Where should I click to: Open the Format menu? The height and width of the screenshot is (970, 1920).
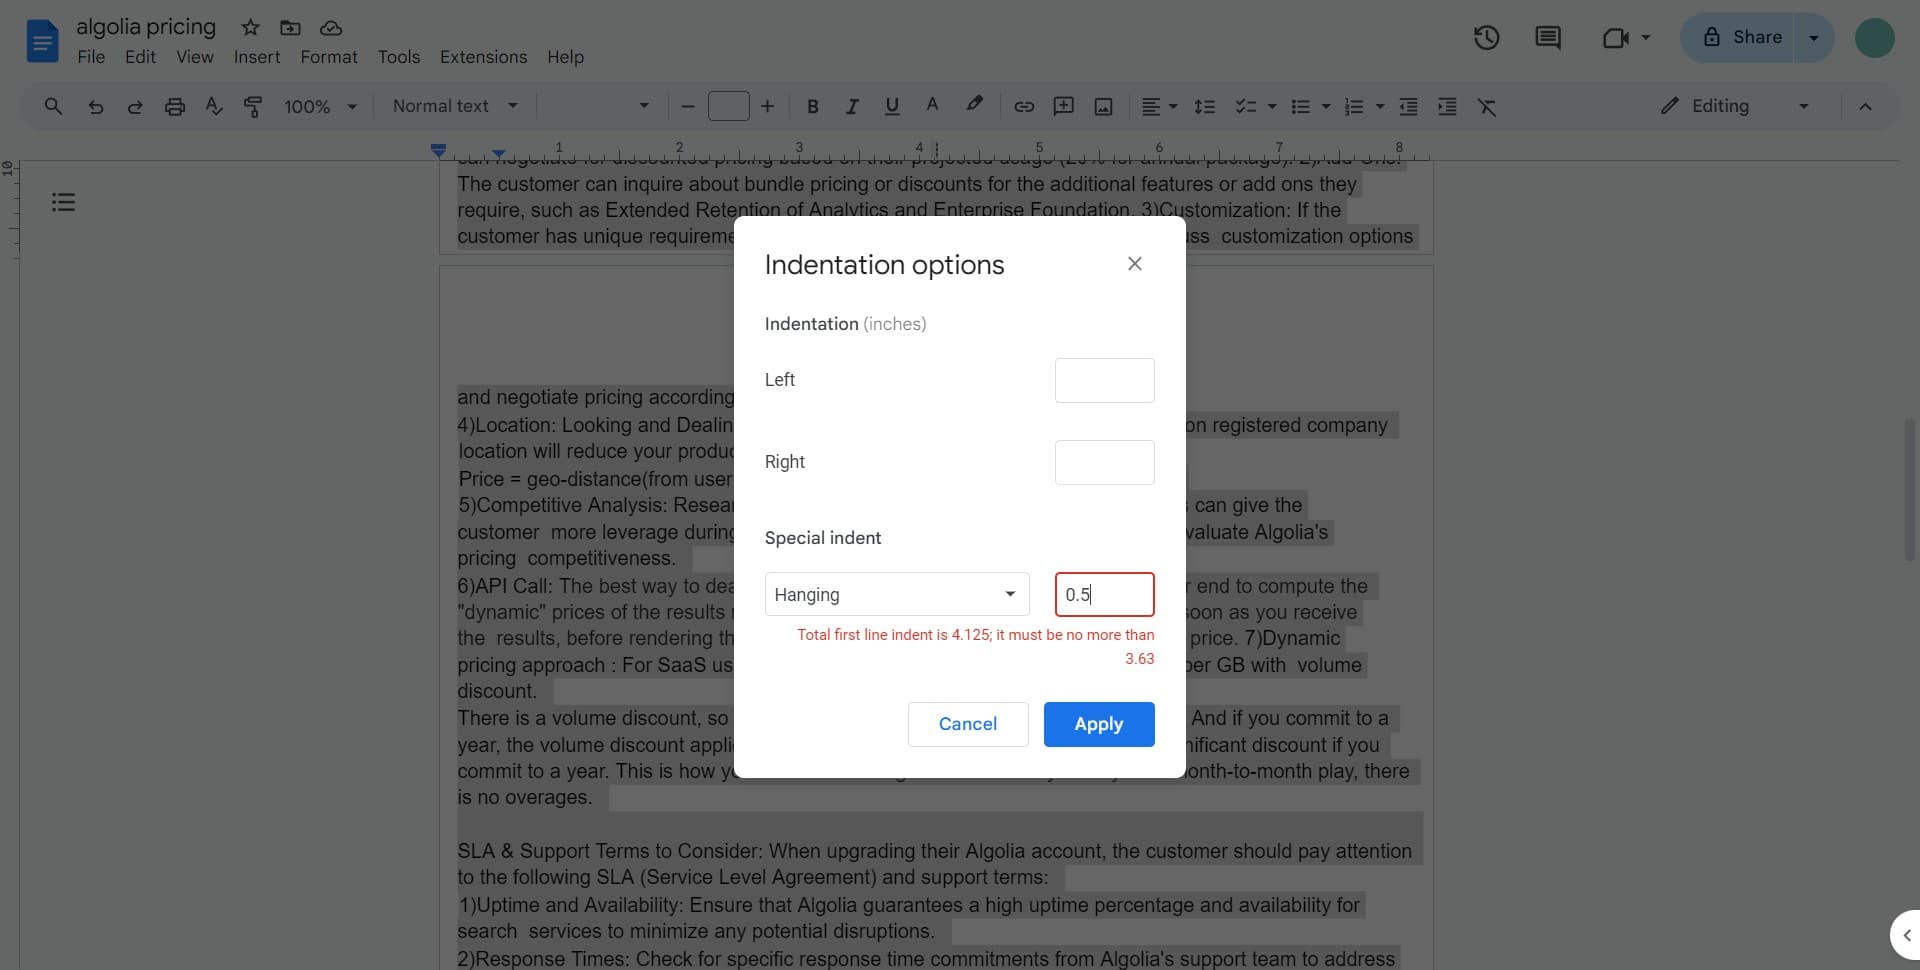tap(328, 57)
